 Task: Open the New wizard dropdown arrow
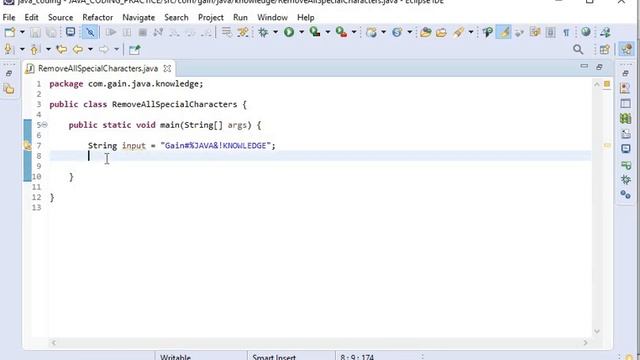[22, 32]
